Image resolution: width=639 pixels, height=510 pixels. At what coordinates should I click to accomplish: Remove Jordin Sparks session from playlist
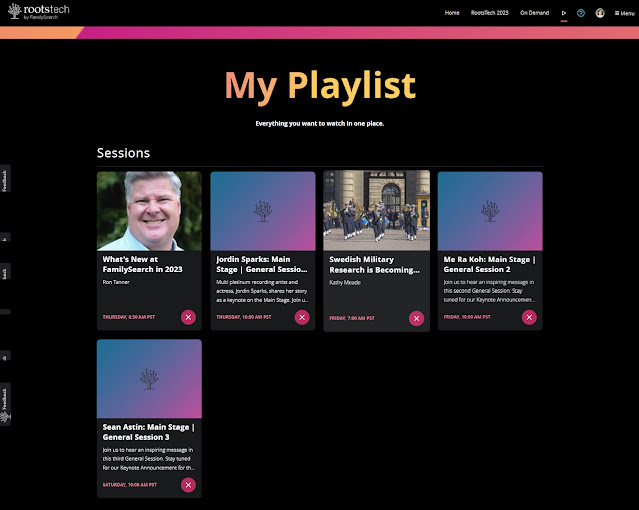[x=302, y=317]
